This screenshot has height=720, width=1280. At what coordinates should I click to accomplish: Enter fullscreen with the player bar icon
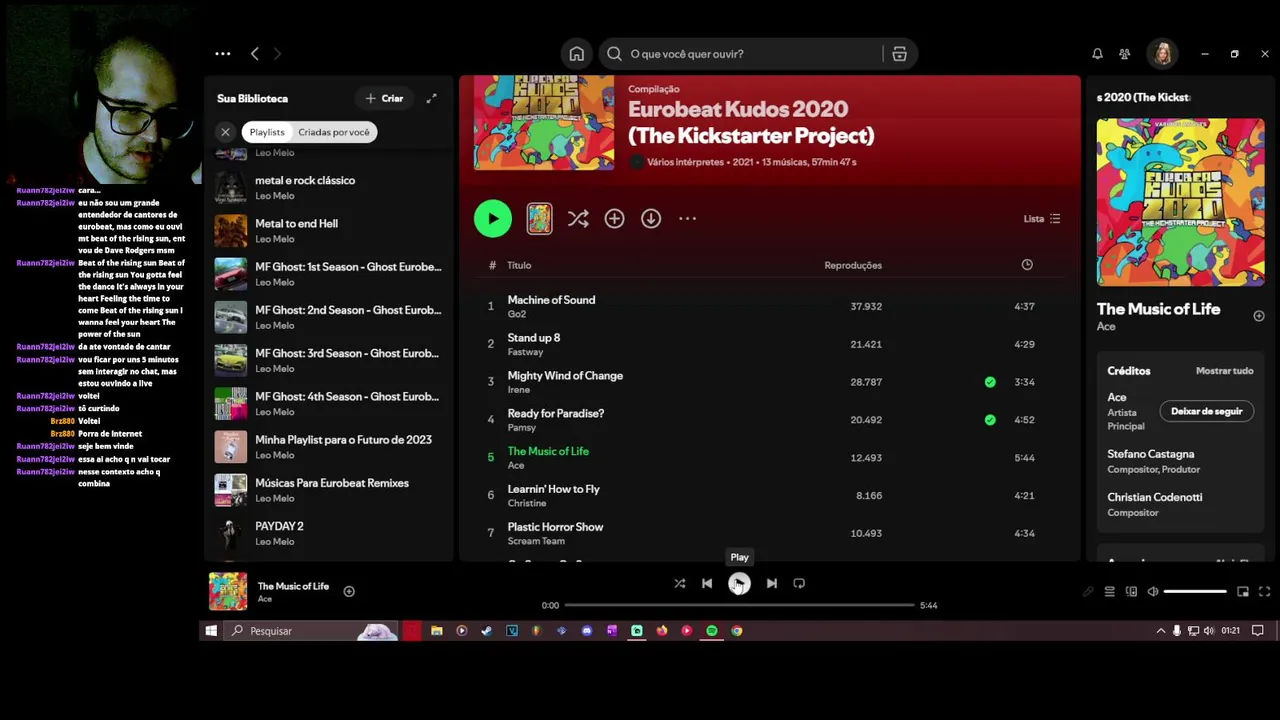(x=1264, y=592)
